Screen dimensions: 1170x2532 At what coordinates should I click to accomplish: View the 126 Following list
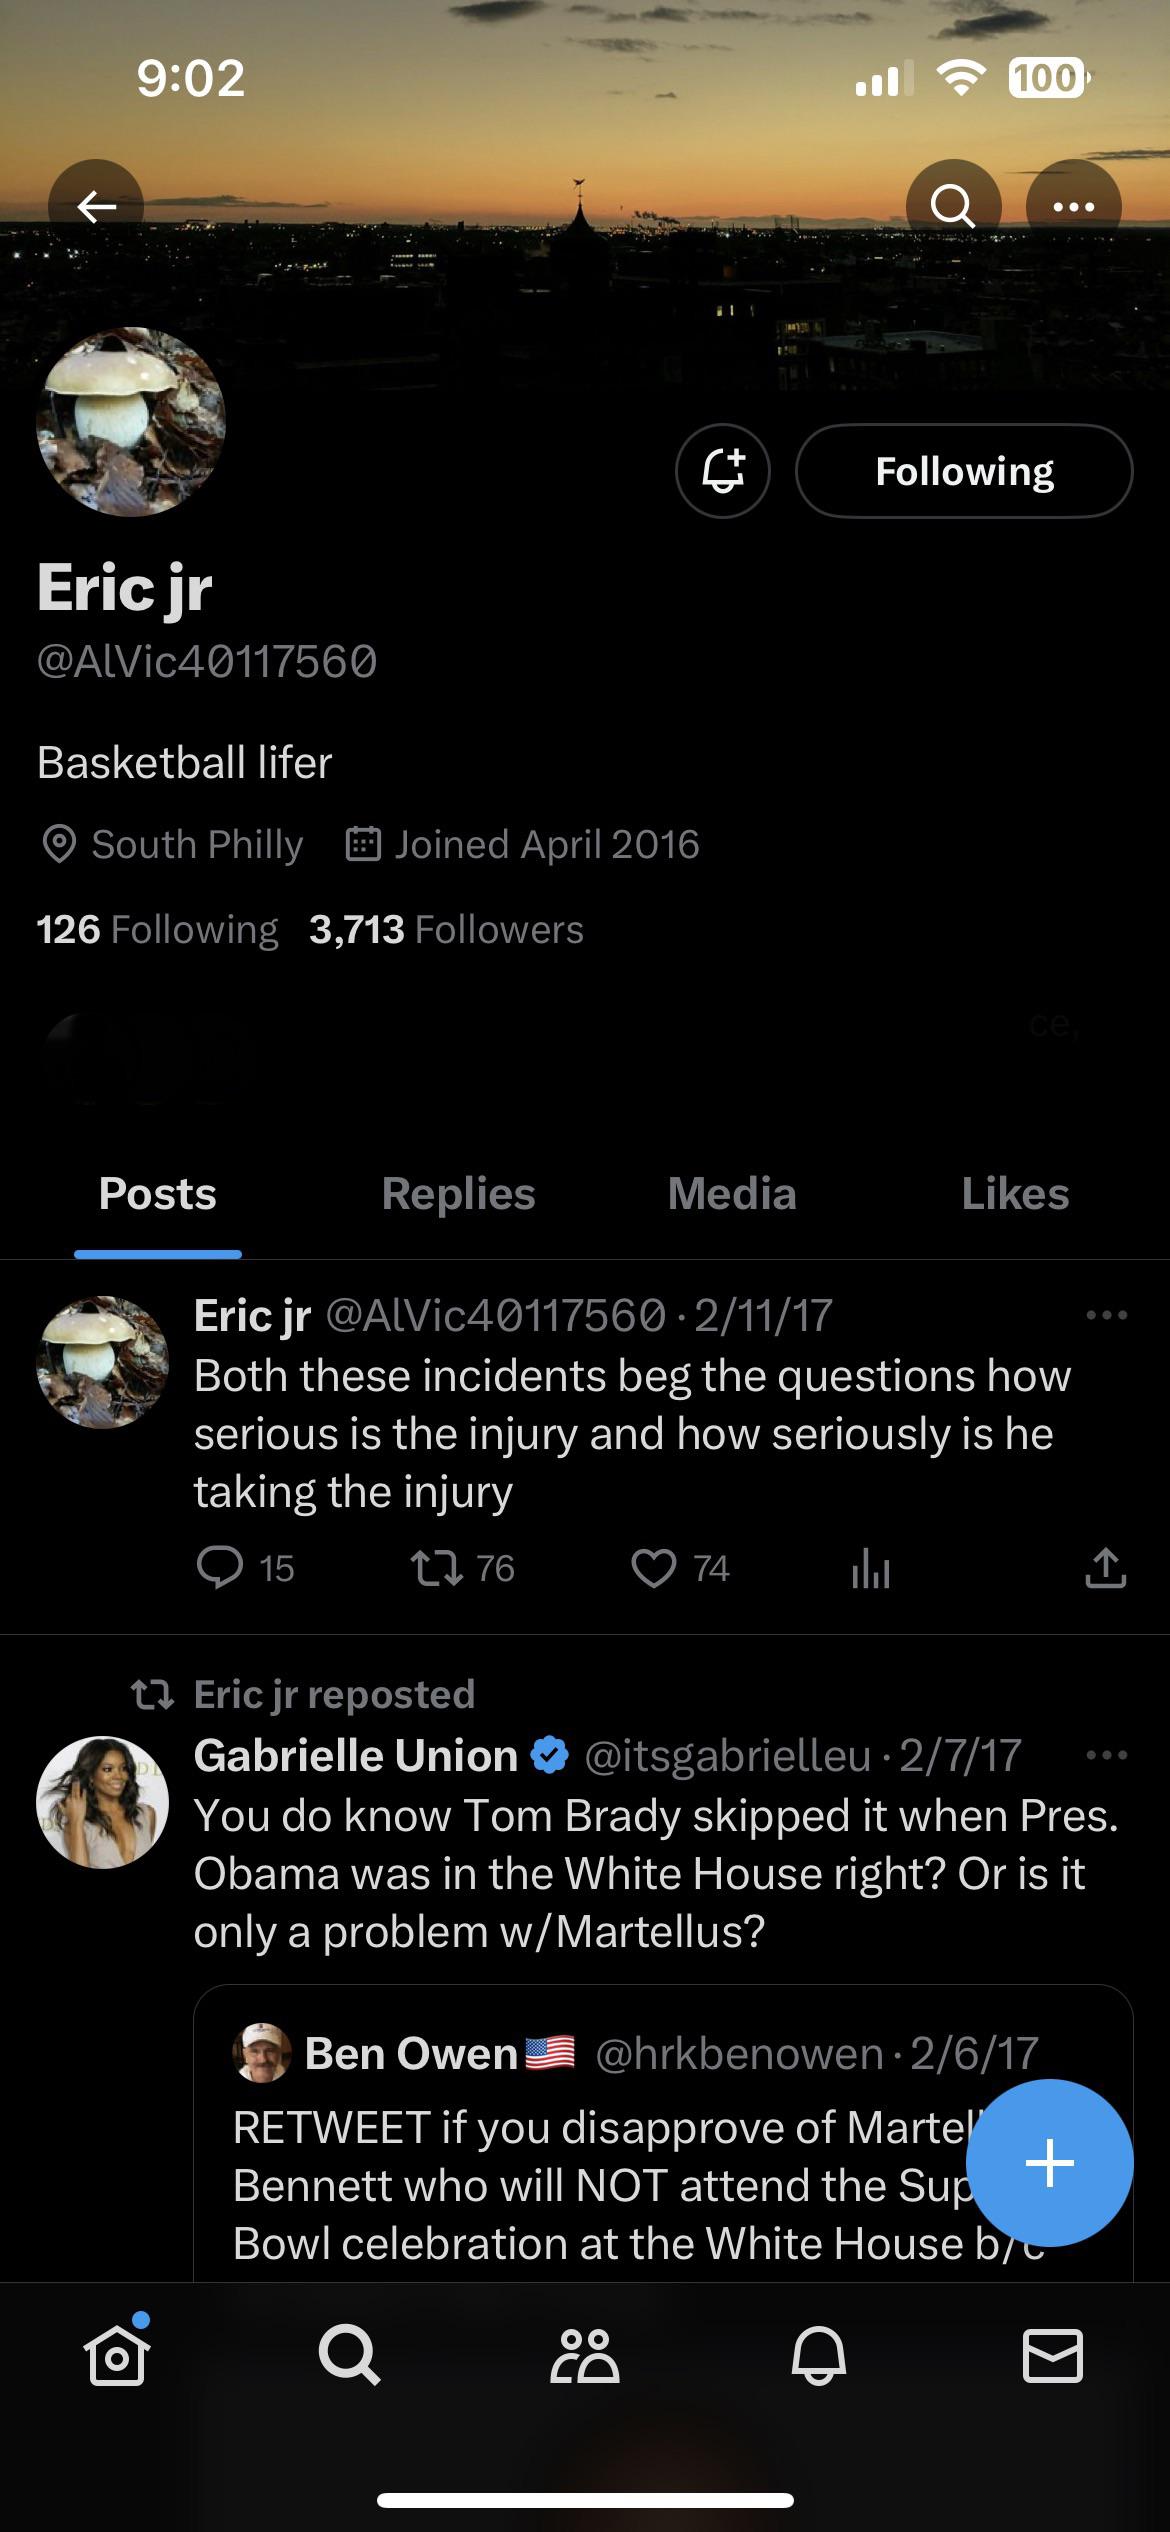(x=157, y=930)
